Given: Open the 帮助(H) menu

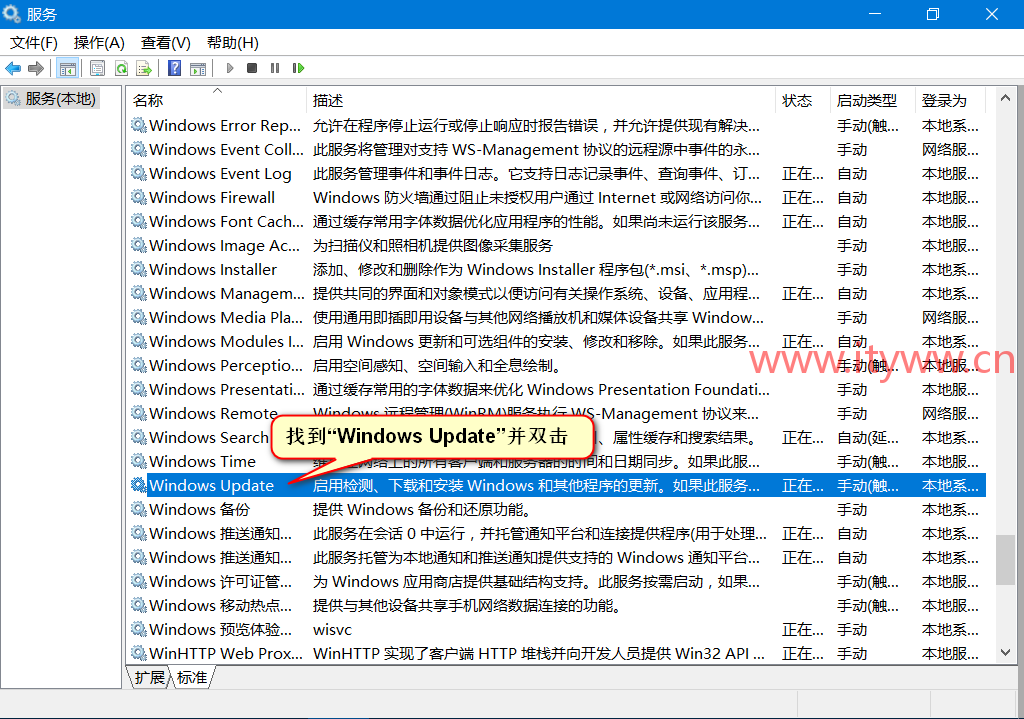Looking at the screenshot, I should [x=232, y=42].
